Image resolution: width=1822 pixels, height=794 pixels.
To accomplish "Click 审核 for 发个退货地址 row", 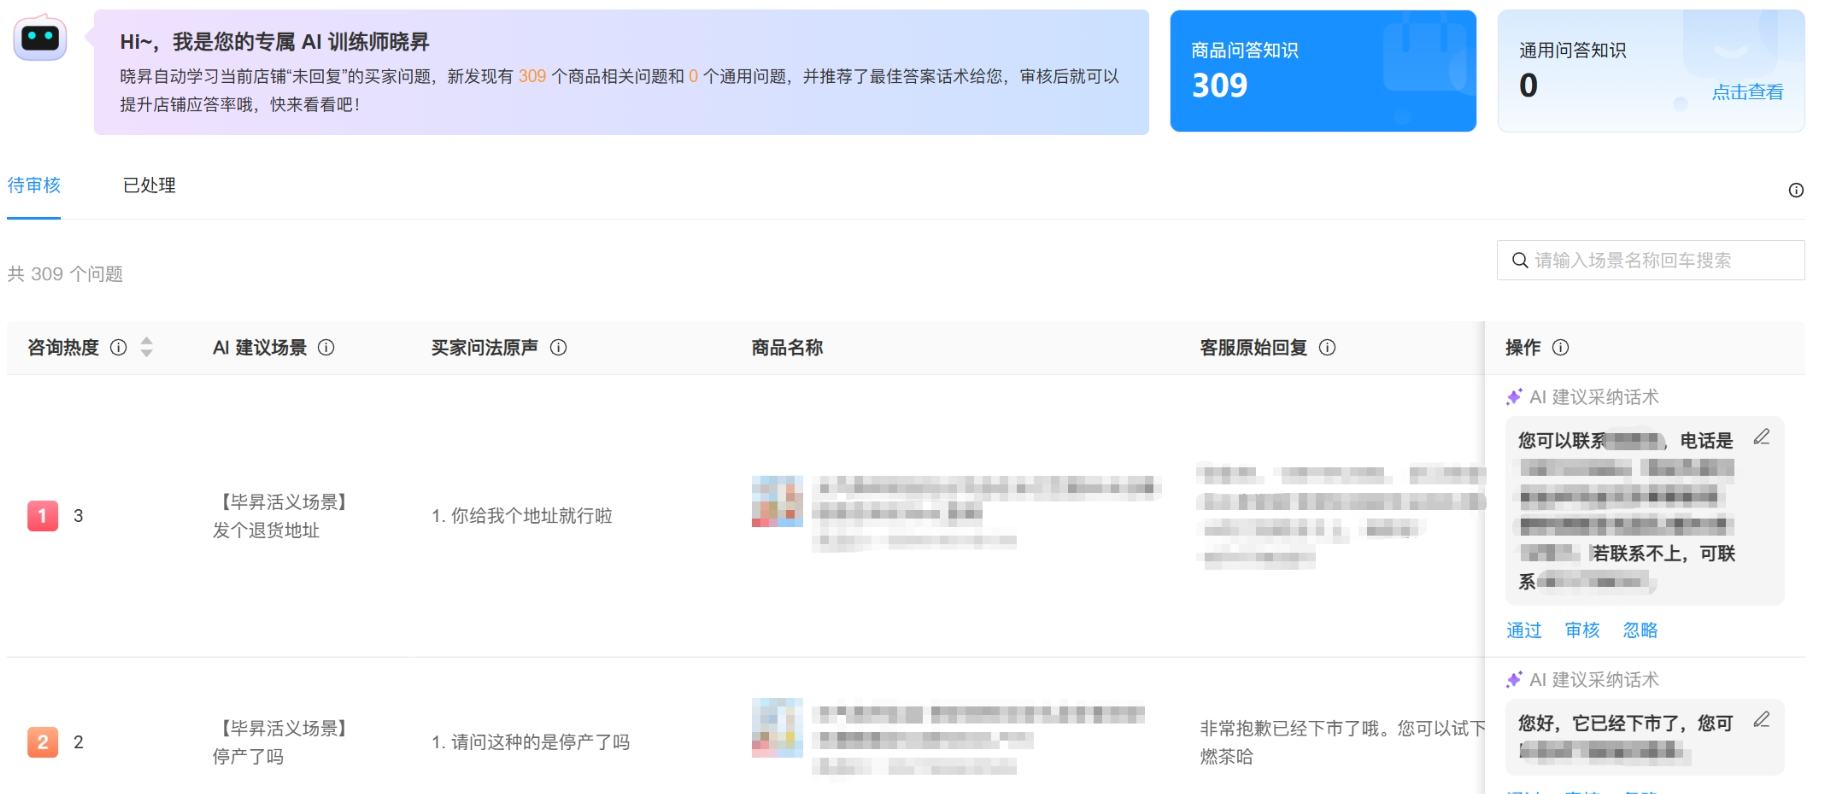I will pyautogui.click(x=1582, y=630).
